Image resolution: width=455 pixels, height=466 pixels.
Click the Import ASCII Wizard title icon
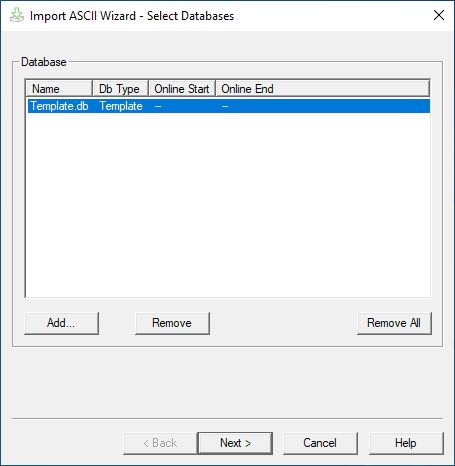pos(16,15)
